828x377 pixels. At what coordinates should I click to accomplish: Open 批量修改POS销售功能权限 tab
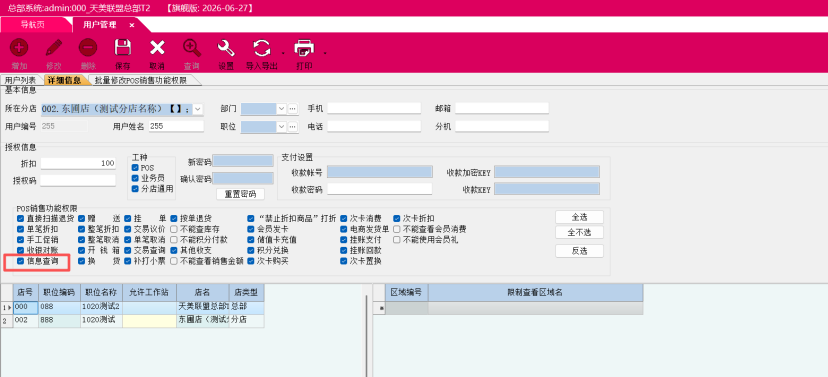pos(141,80)
